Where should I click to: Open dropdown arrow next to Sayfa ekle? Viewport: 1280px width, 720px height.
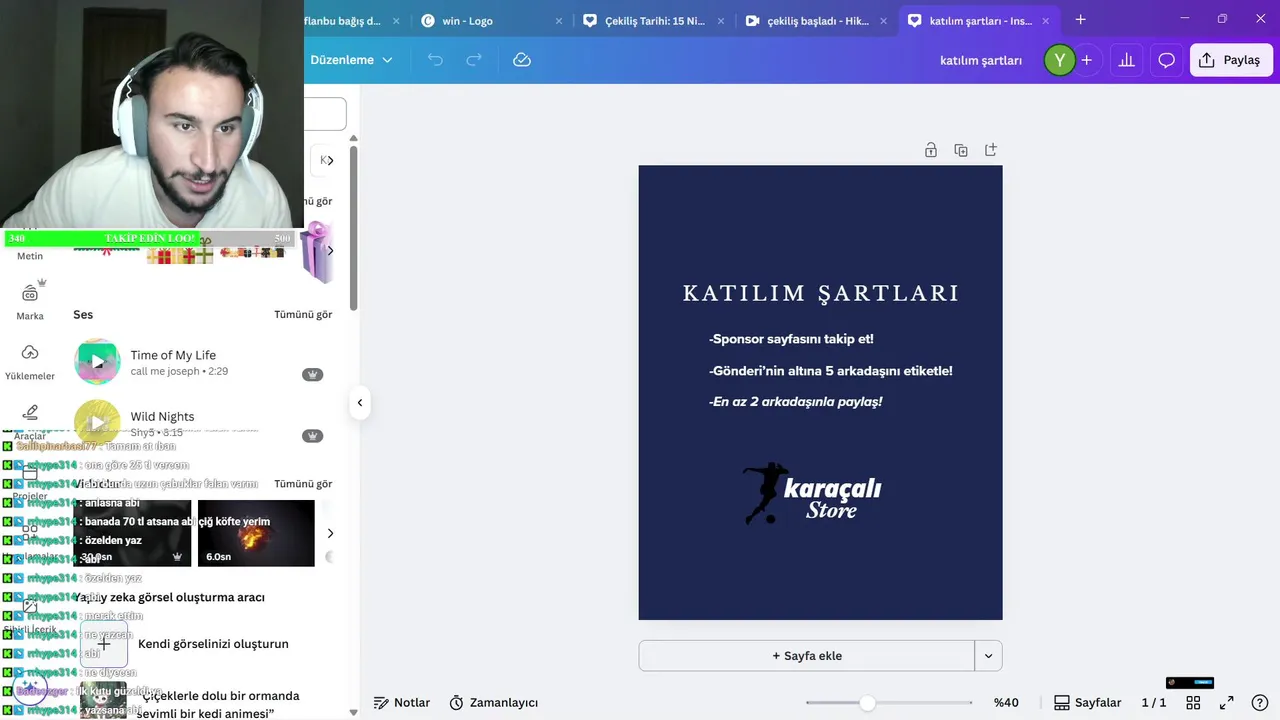(988, 656)
